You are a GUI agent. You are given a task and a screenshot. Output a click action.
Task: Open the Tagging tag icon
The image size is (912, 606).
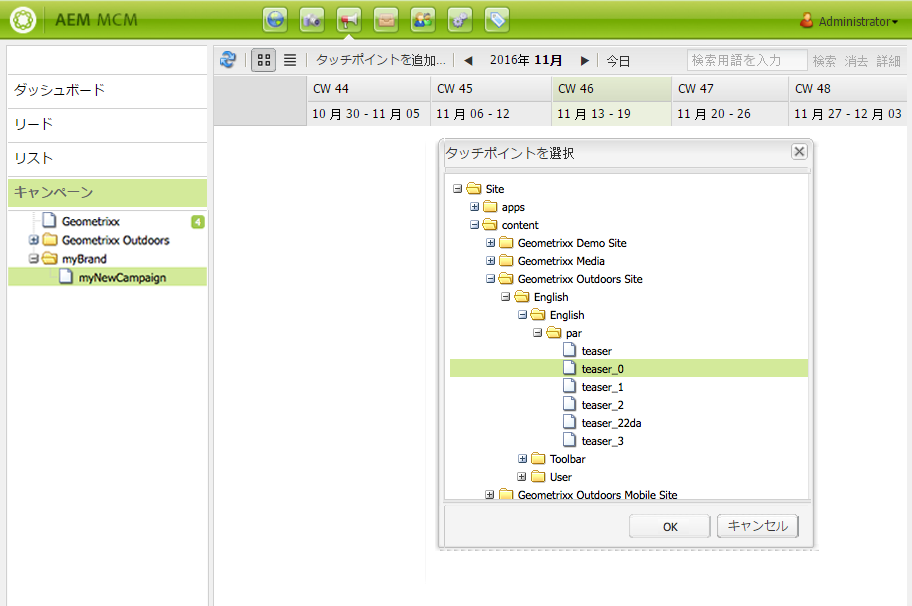coord(497,20)
